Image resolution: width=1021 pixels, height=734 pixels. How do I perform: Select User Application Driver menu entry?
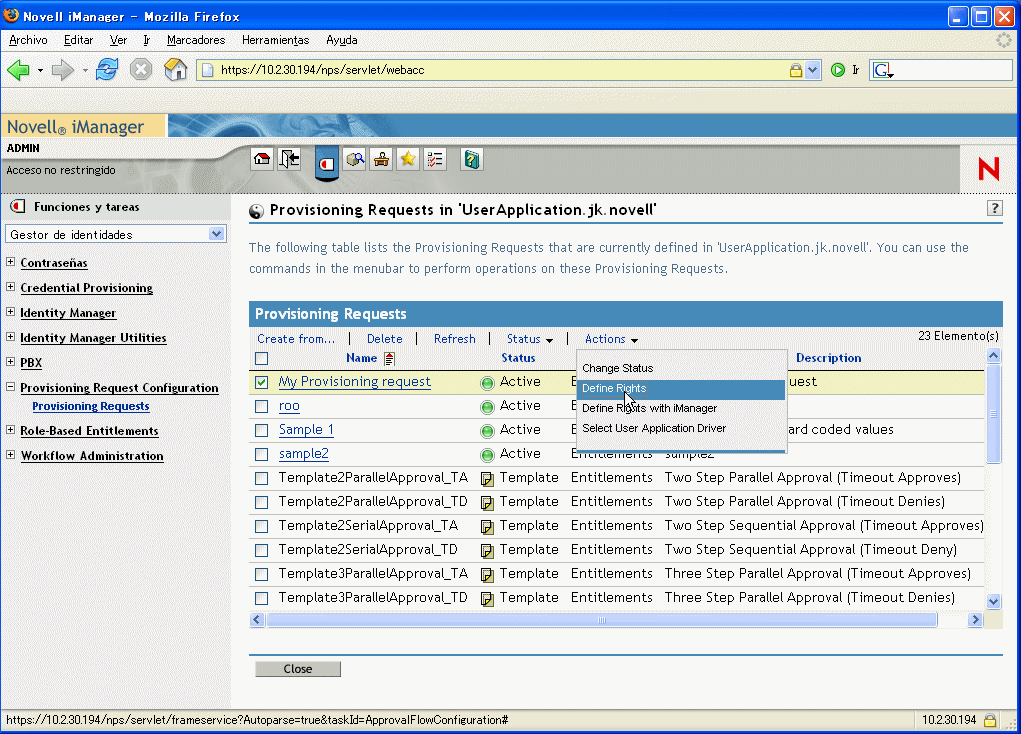pos(654,429)
